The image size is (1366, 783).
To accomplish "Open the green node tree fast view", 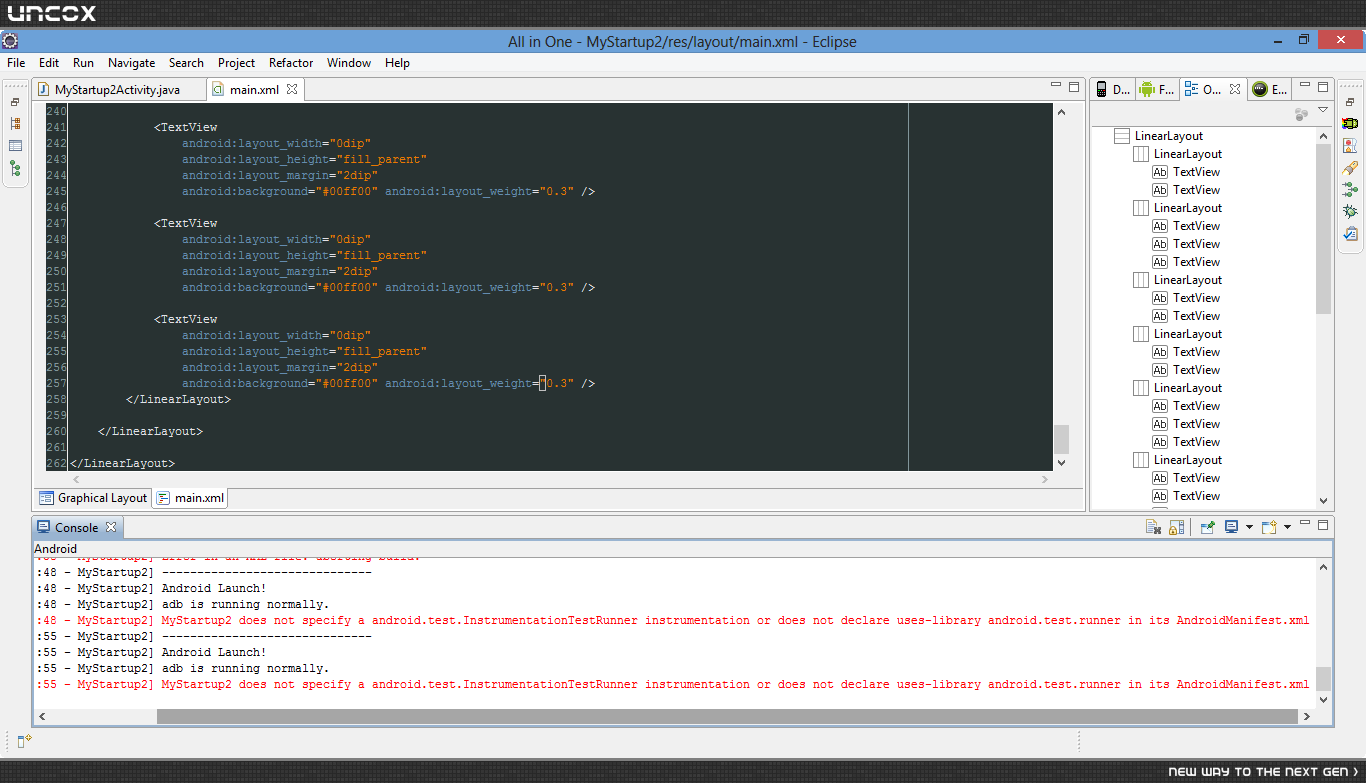I will pos(15,169).
